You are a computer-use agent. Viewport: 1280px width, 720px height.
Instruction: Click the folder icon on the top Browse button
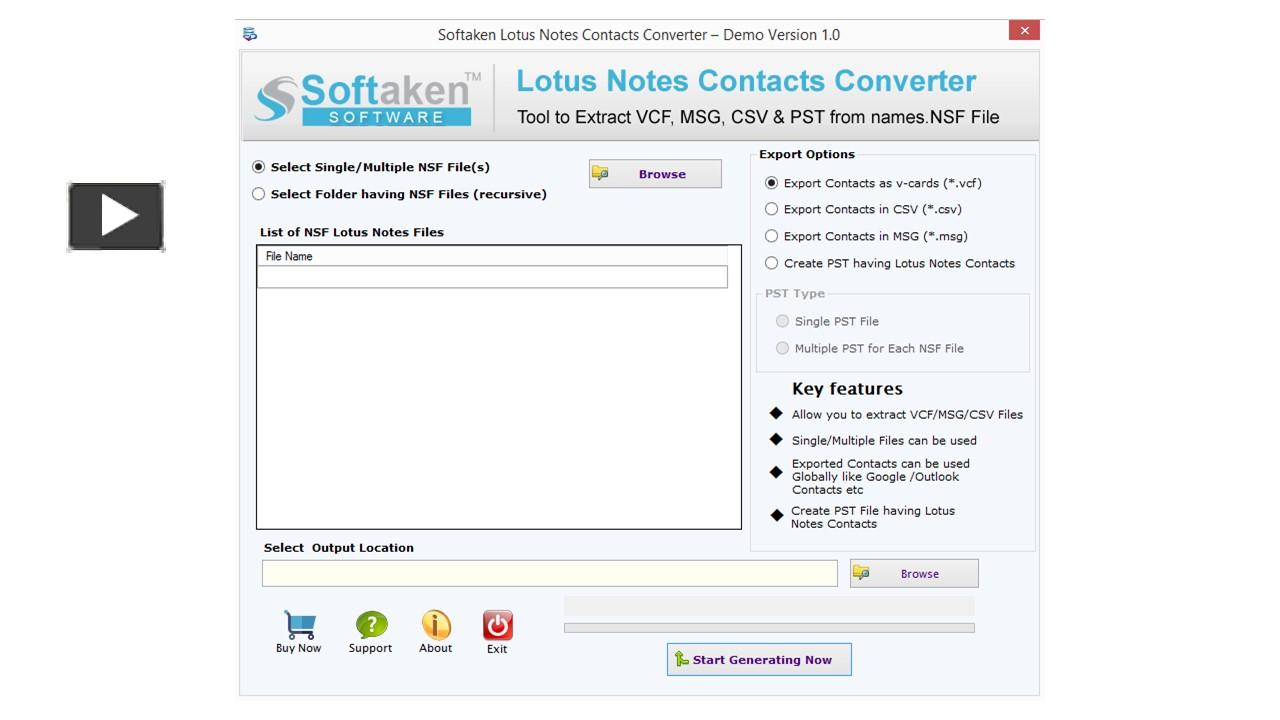(601, 172)
